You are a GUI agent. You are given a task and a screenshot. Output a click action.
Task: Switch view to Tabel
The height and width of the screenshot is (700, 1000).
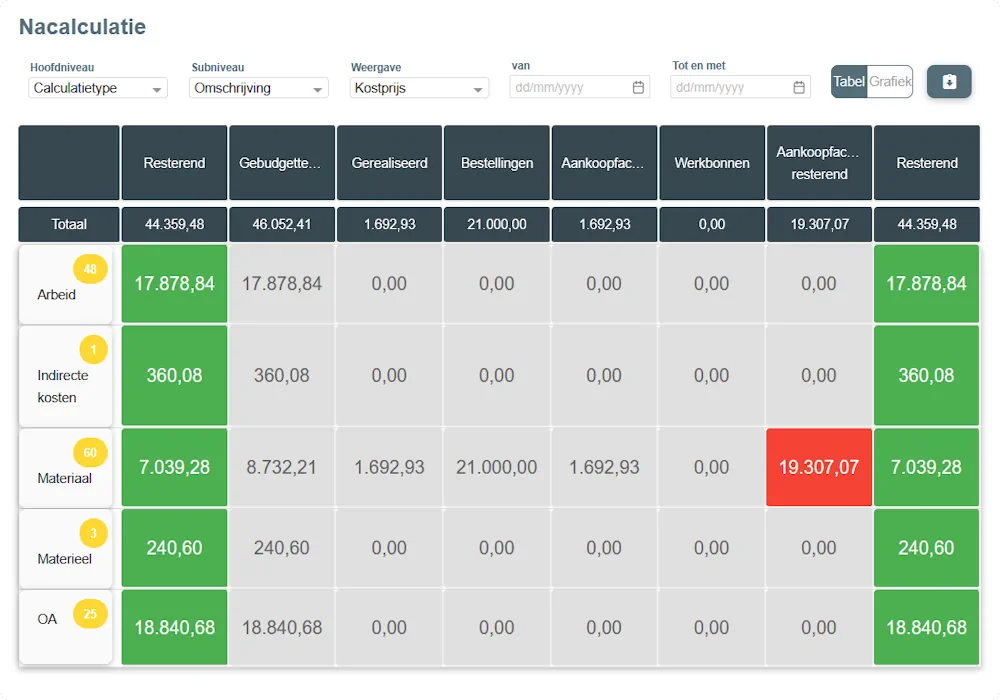[849, 82]
